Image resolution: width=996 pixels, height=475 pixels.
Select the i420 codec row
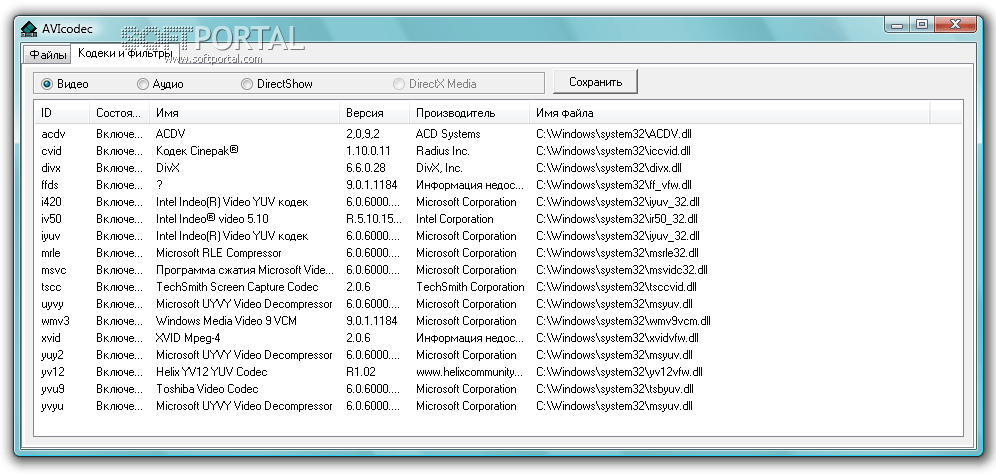point(497,202)
